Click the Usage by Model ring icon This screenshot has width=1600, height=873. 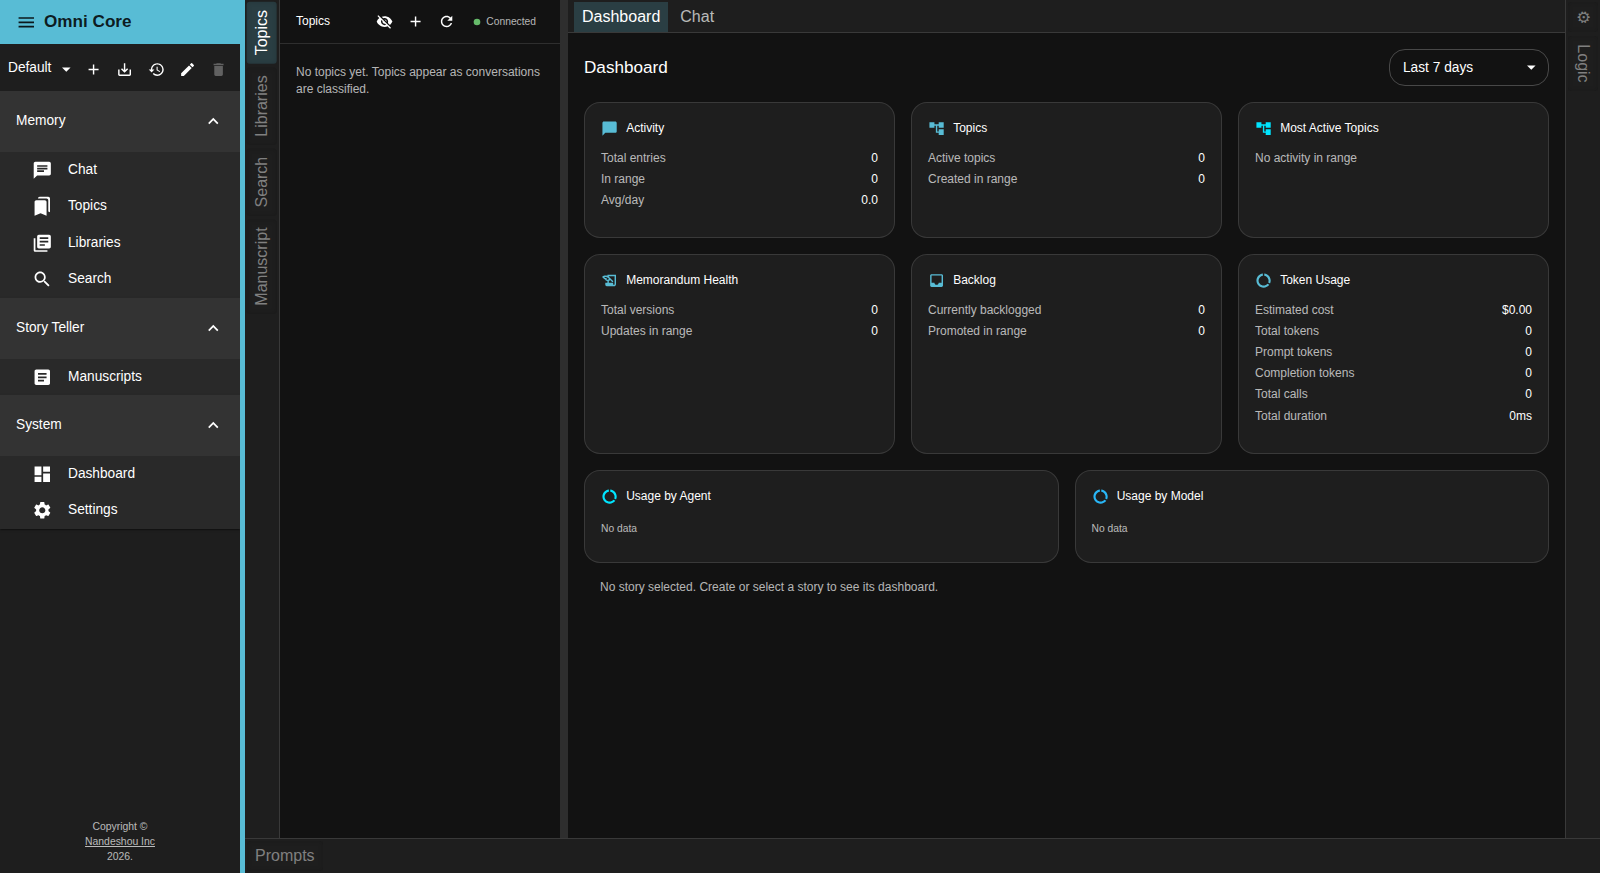point(1100,496)
